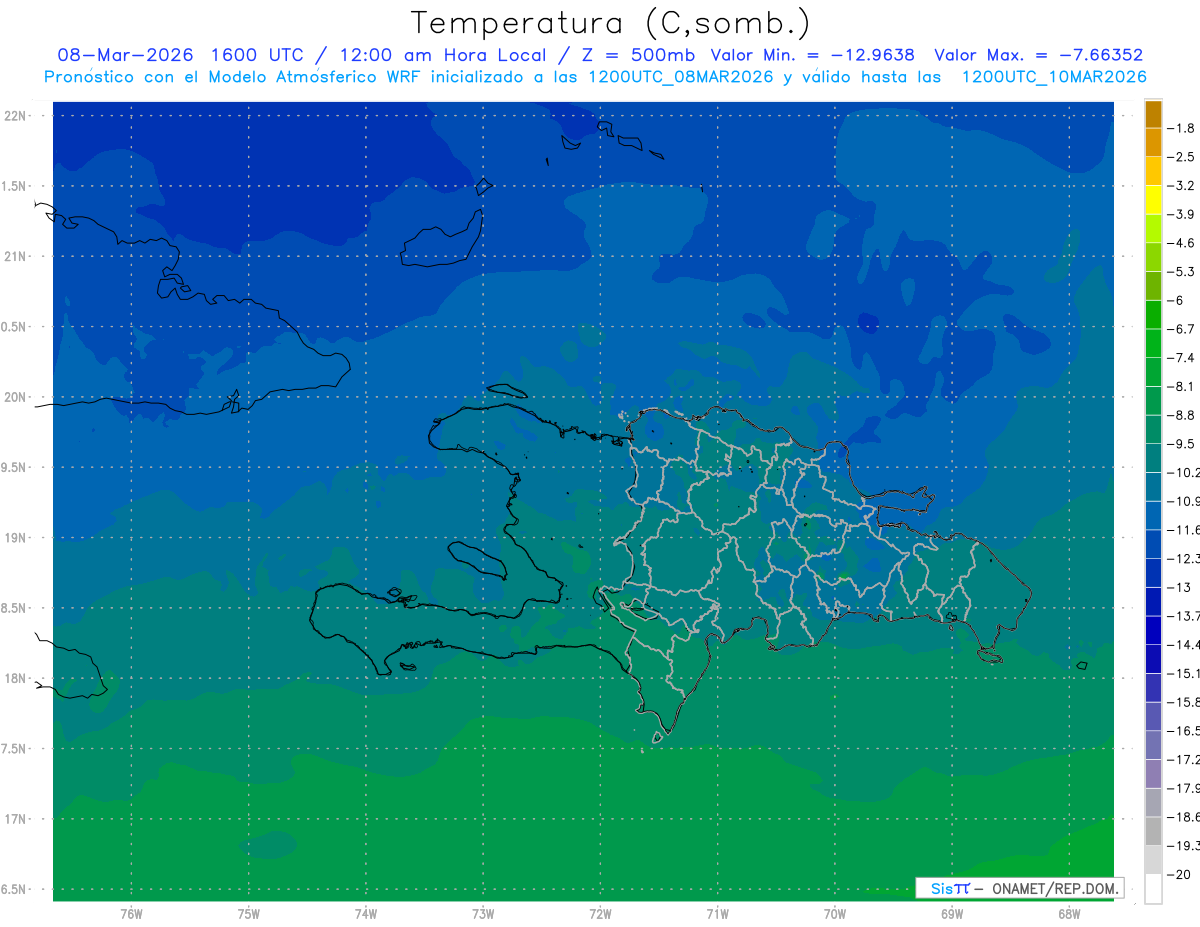
Task: Click the "20N" latitude label
Action: pos(14,397)
